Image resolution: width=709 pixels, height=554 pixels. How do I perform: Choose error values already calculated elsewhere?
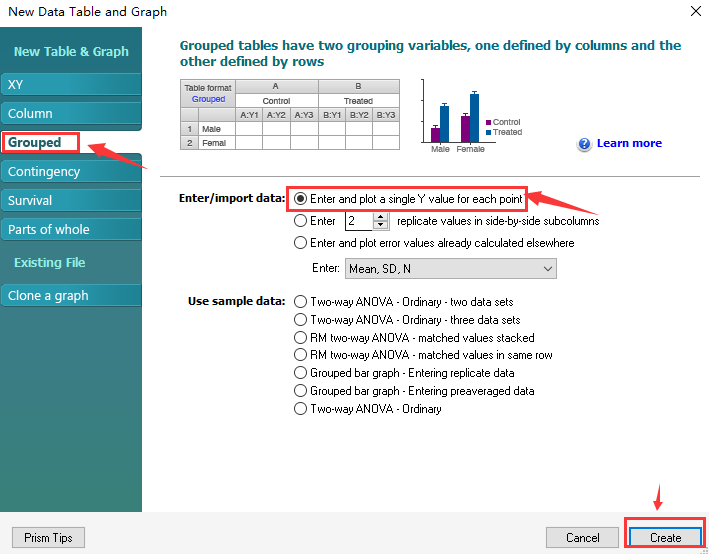pos(300,243)
